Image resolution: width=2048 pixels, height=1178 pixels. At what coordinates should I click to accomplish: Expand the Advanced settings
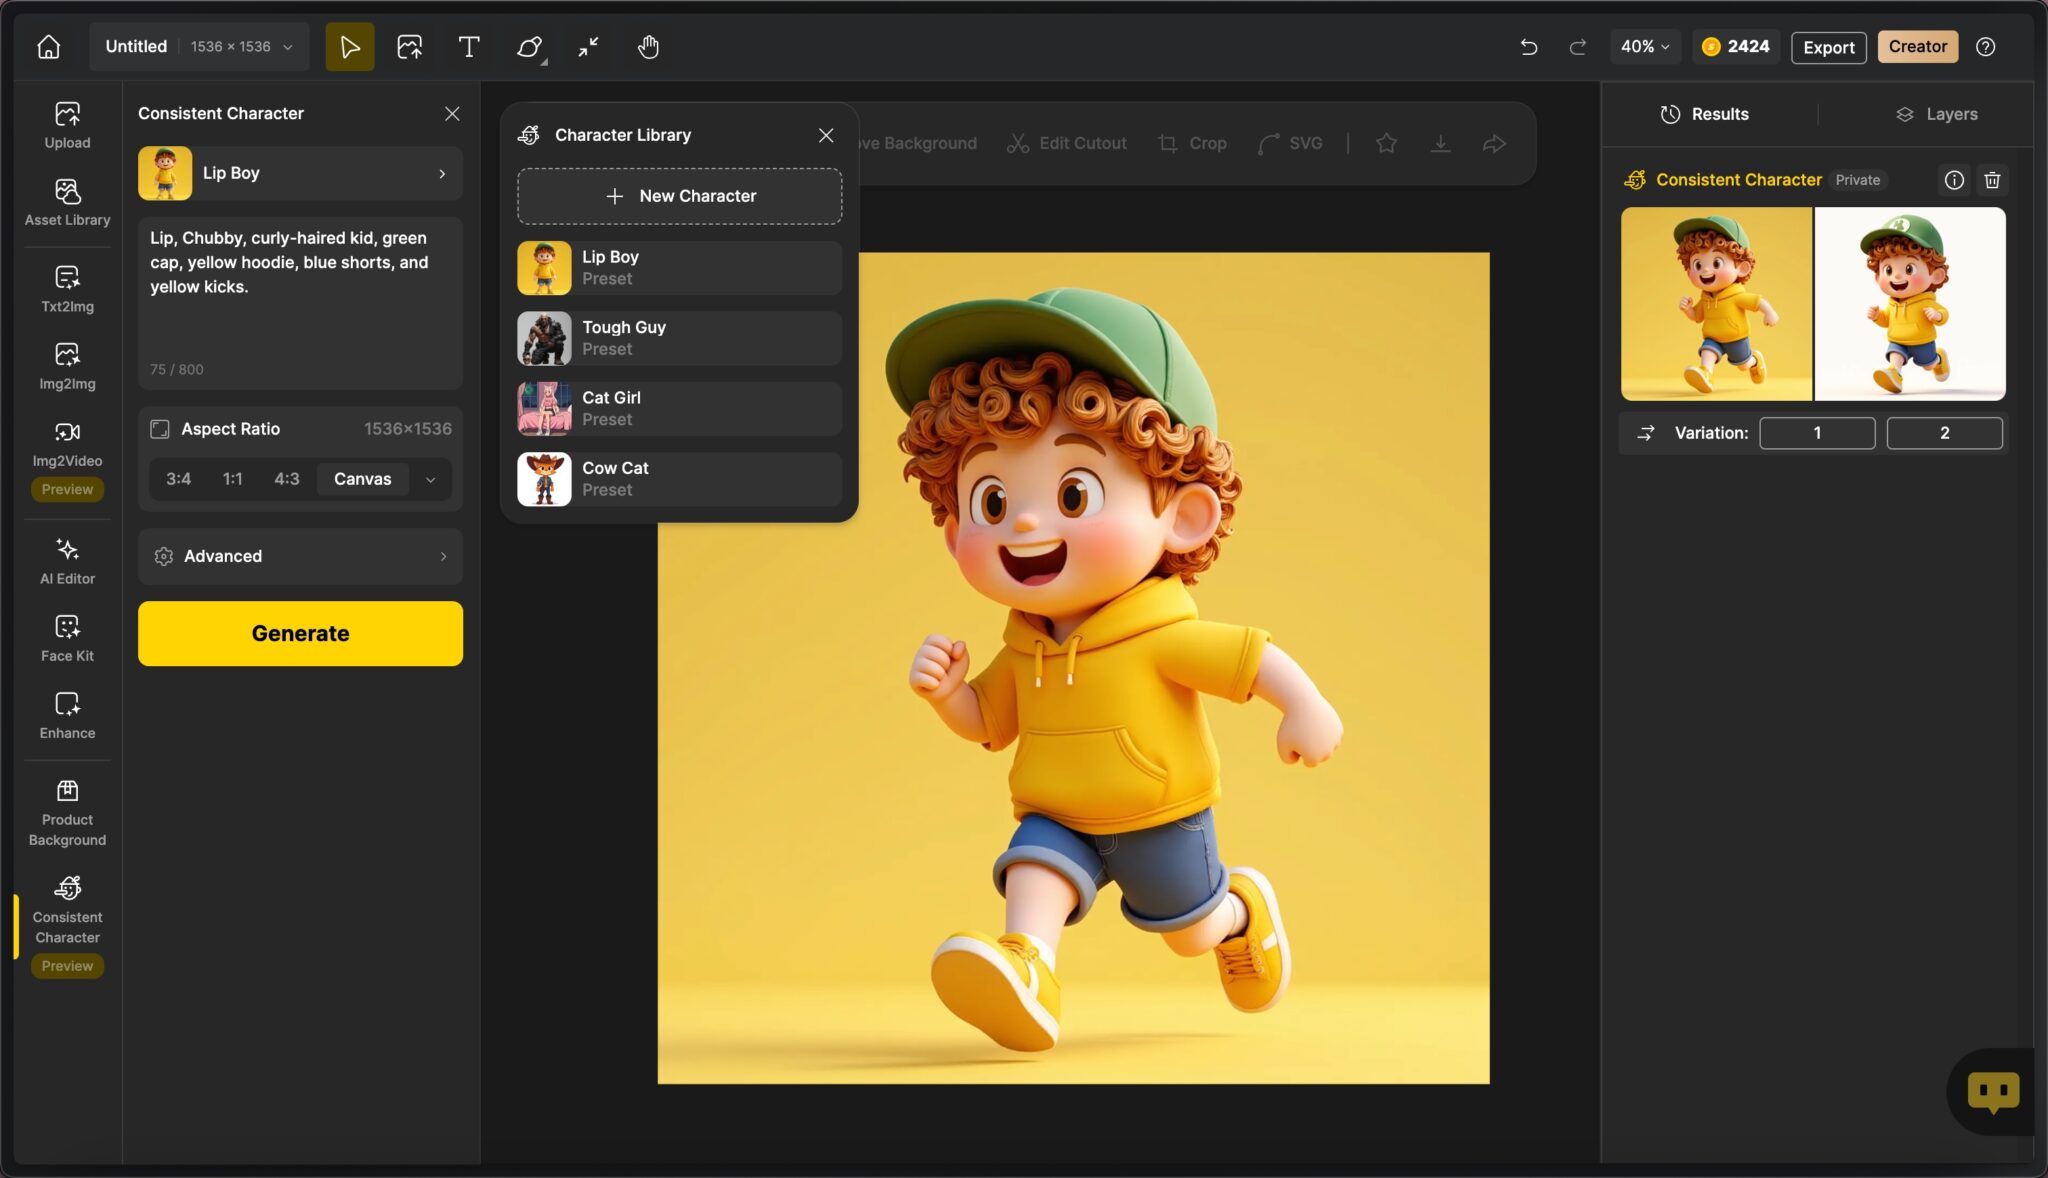point(299,556)
